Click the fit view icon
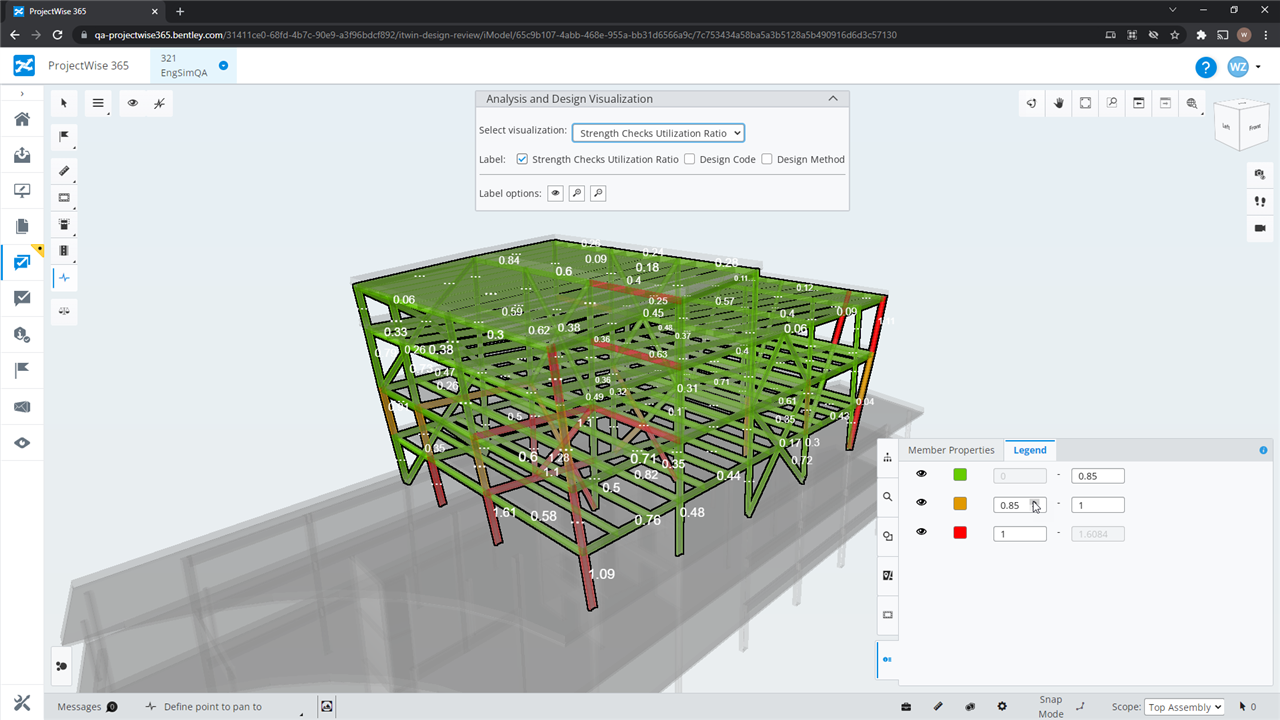 tap(1085, 103)
